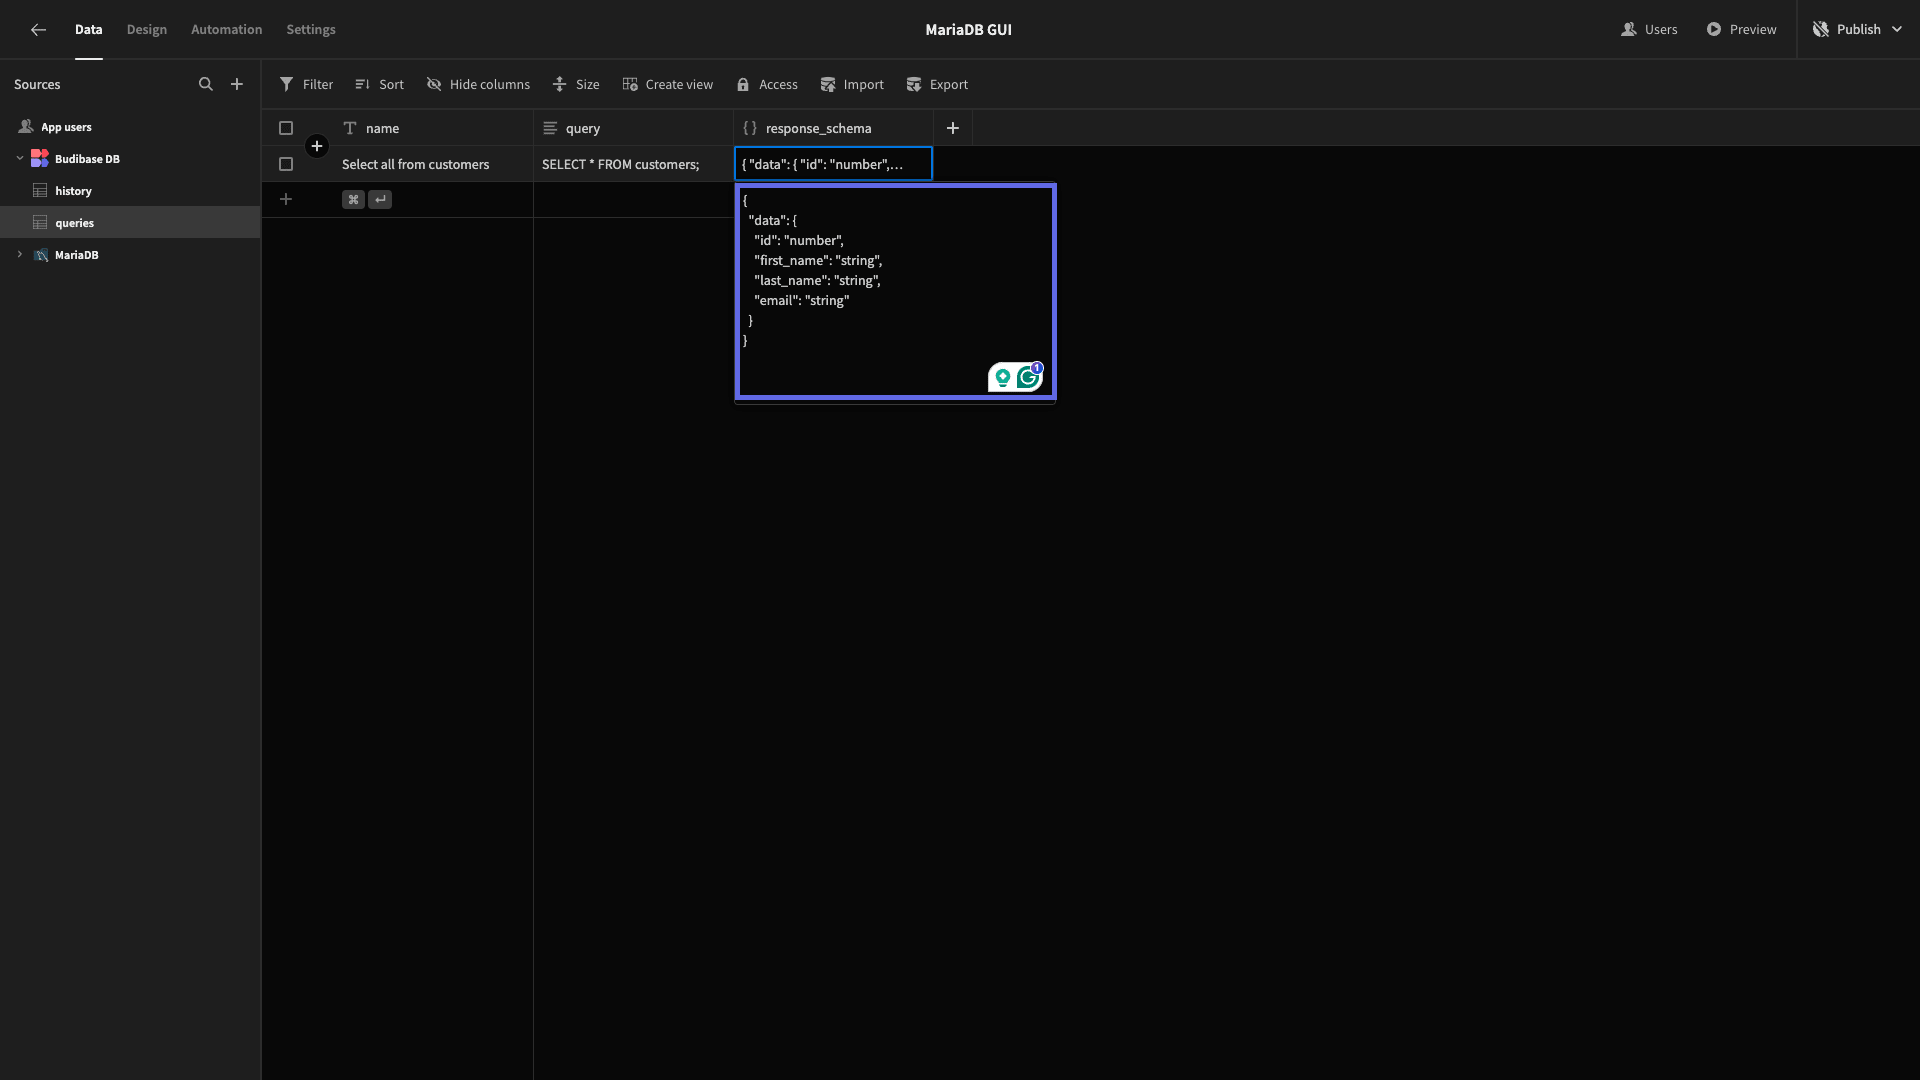The image size is (1920, 1080).
Task: Expand the MariaDB source
Action: pyautogui.click(x=20, y=254)
